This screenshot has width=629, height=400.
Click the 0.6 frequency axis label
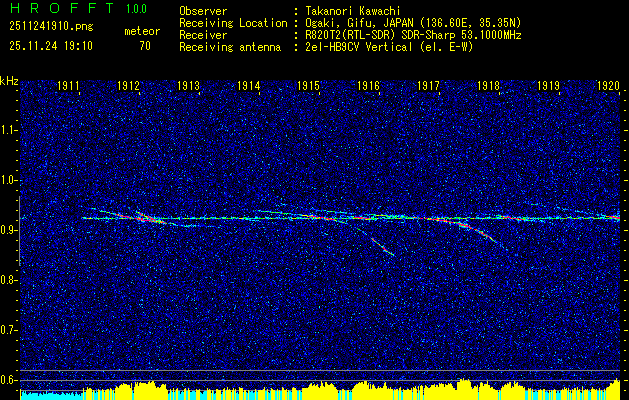[x=9, y=379]
